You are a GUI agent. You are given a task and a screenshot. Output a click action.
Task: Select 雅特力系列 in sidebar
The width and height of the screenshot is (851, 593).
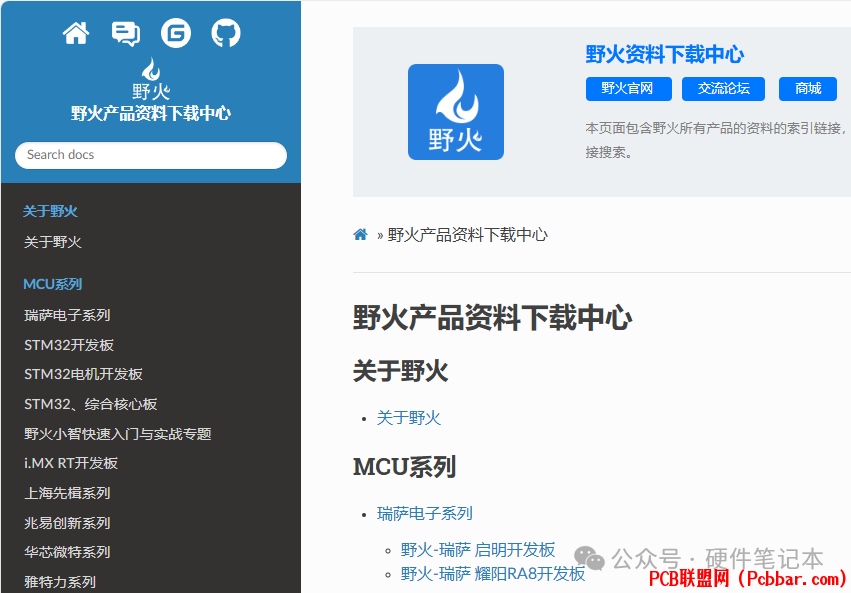[60, 582]
